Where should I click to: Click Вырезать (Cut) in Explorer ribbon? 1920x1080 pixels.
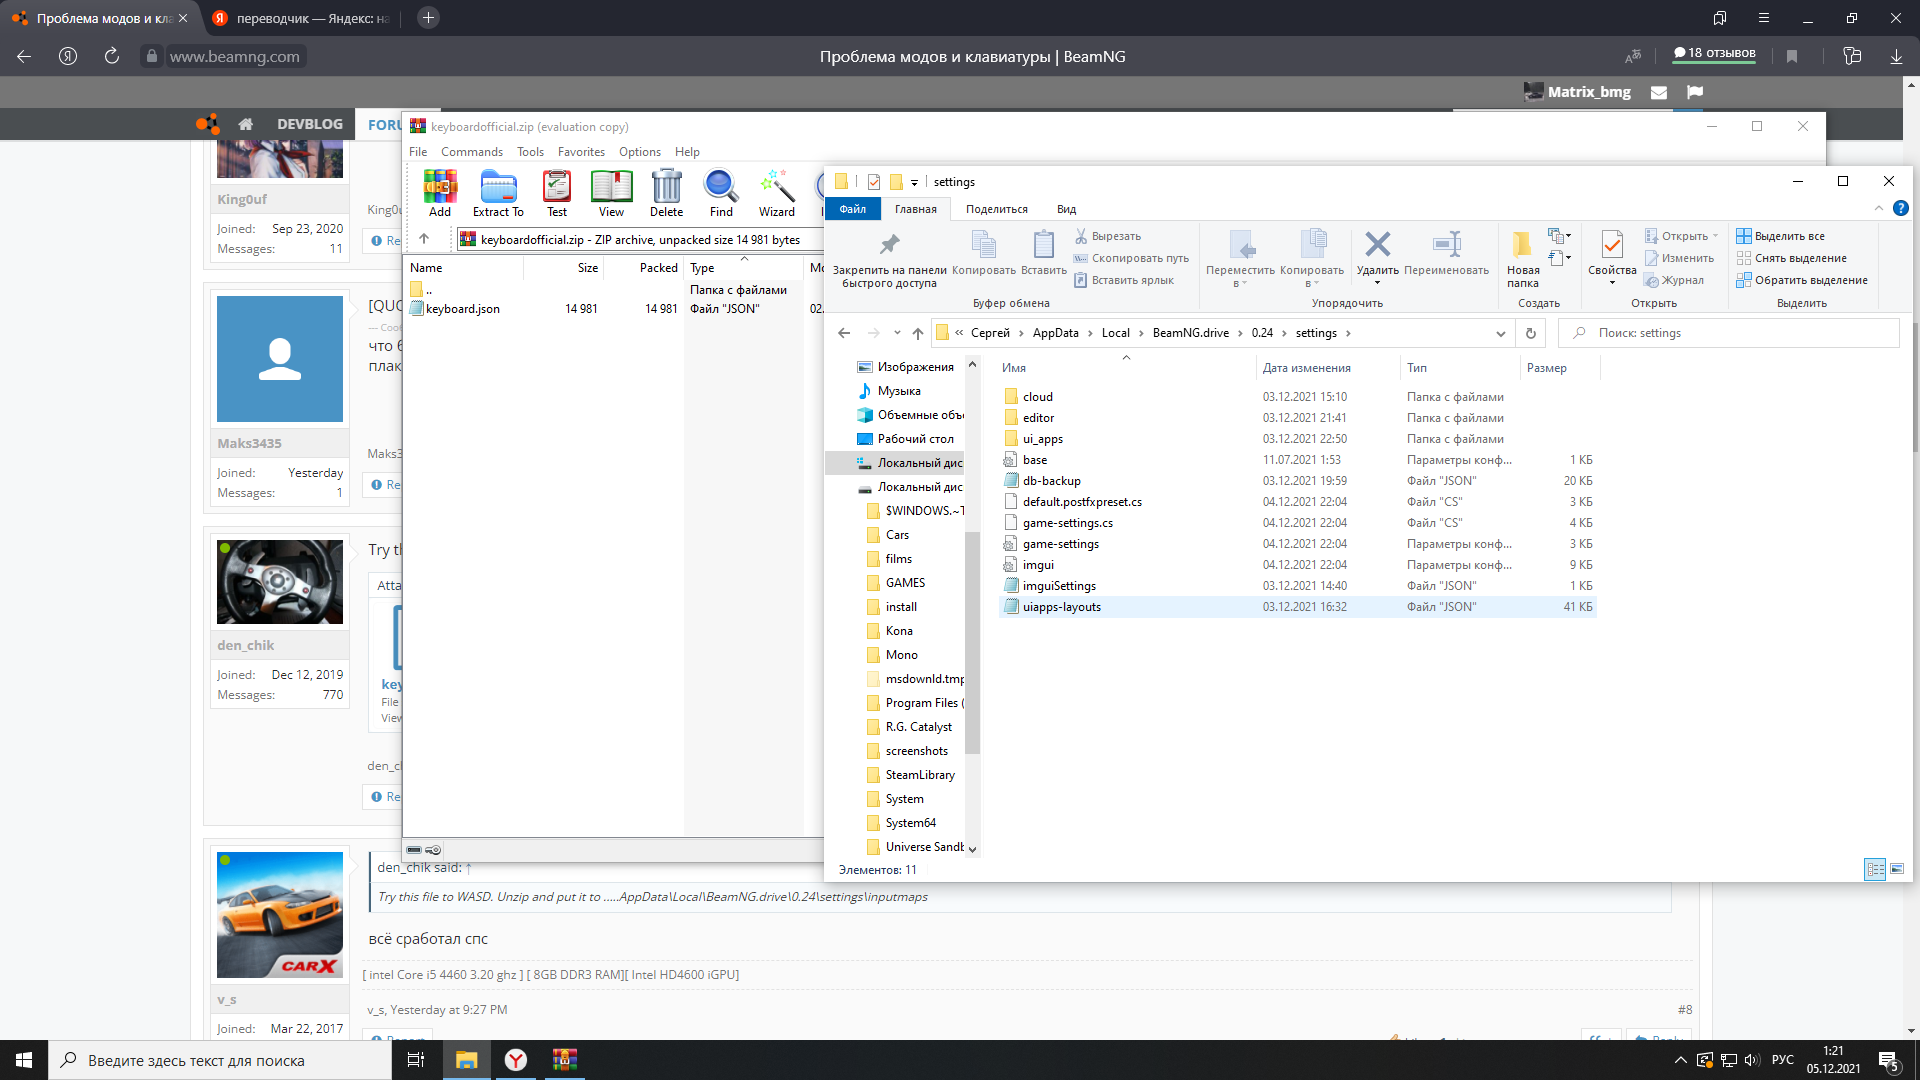coord(1108,236)
